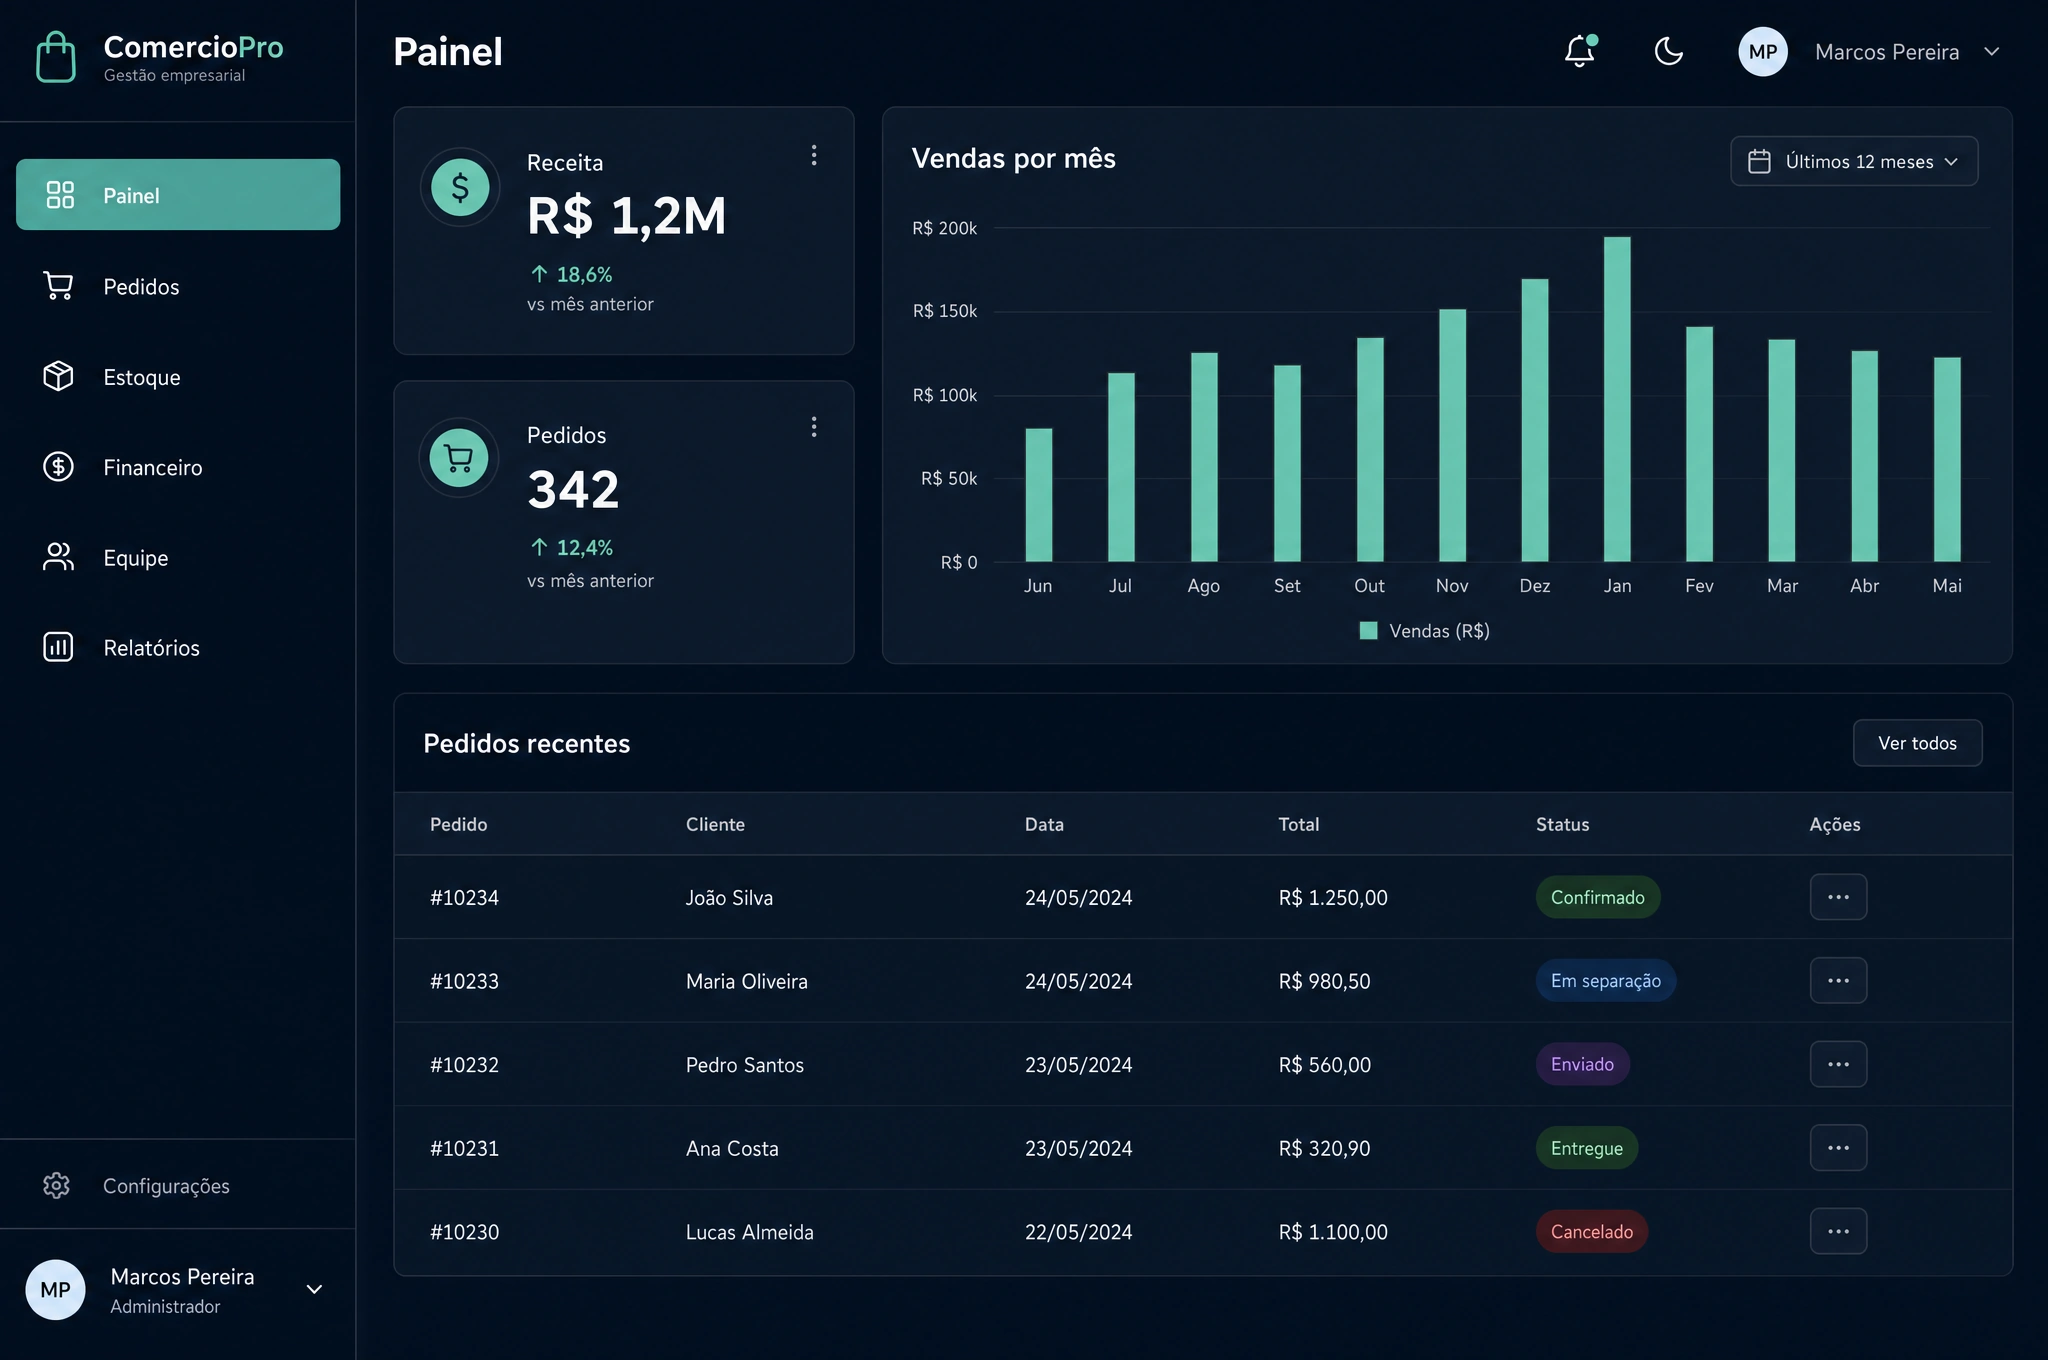Open the Receita card three-dot menu
The image size is (2048, 1360).
click(814, 155)
